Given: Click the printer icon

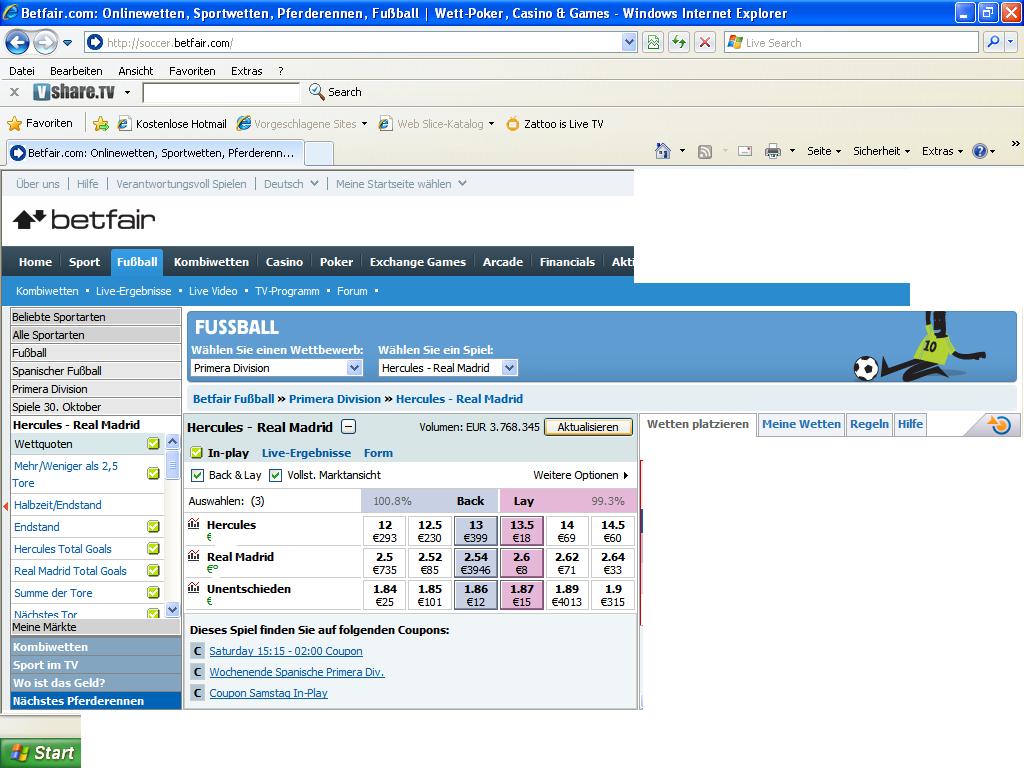Looking at the screenshot, I should coord(773,152).
